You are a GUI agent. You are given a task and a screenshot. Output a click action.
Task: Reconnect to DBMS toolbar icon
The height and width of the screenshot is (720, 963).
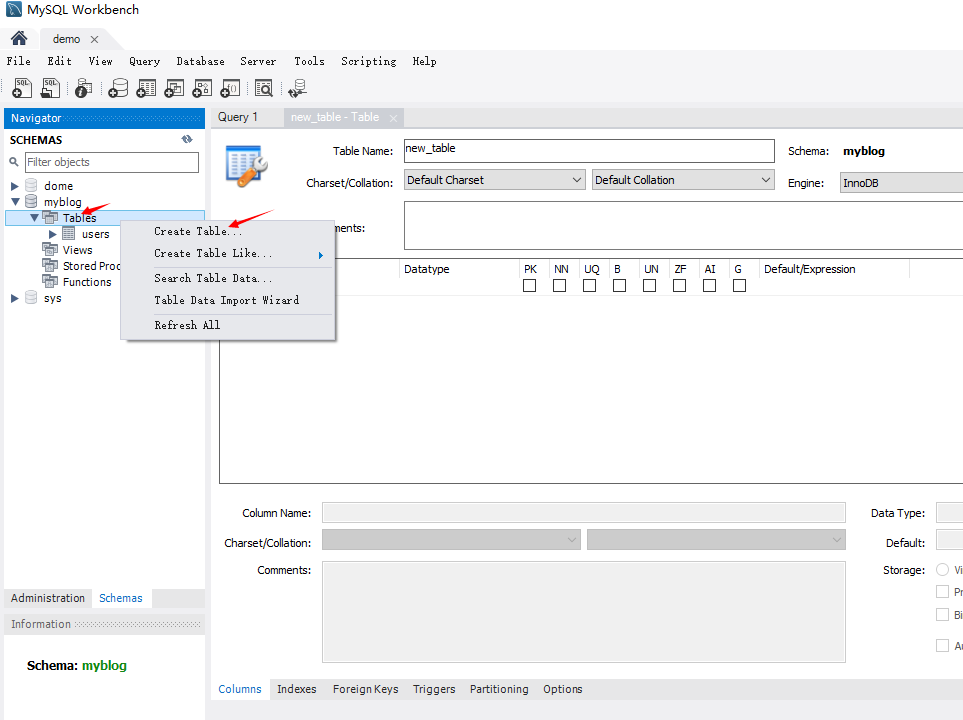tap(298, 88)
